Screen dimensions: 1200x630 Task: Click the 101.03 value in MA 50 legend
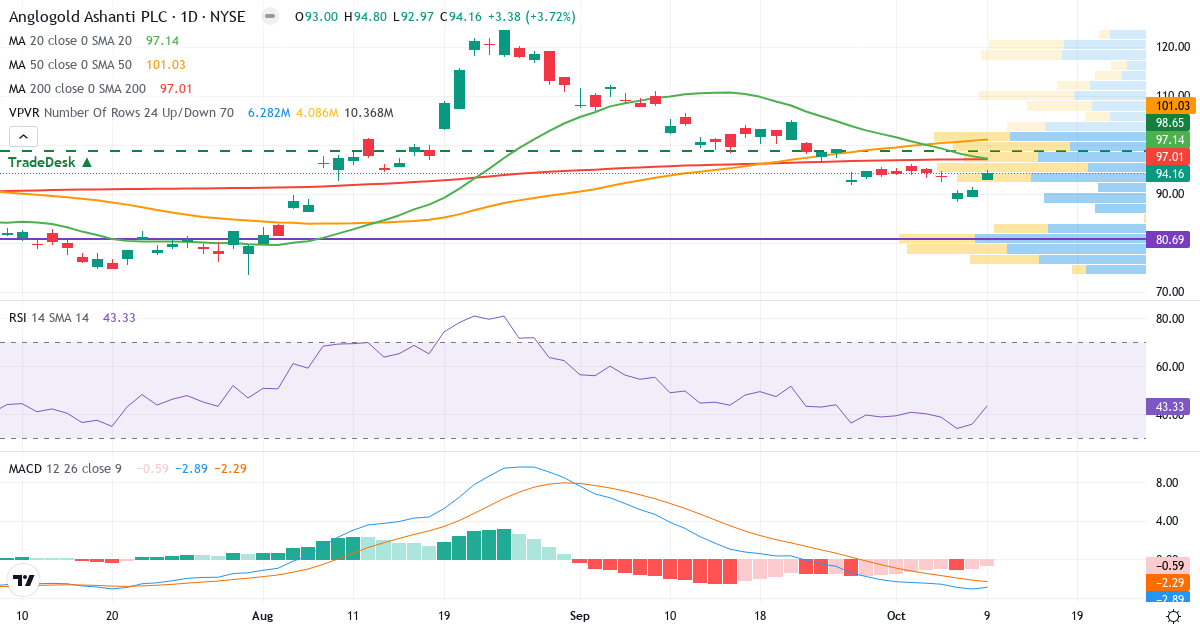pyautogui.click(x=165, y=65)
